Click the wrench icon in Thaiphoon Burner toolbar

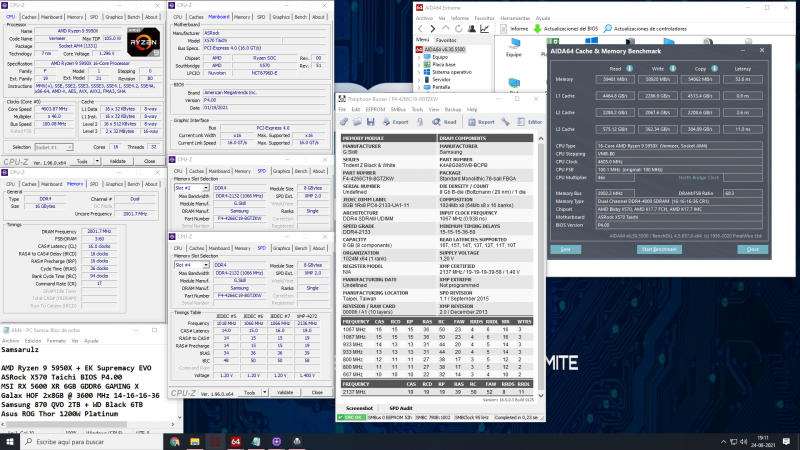[505, 122]
